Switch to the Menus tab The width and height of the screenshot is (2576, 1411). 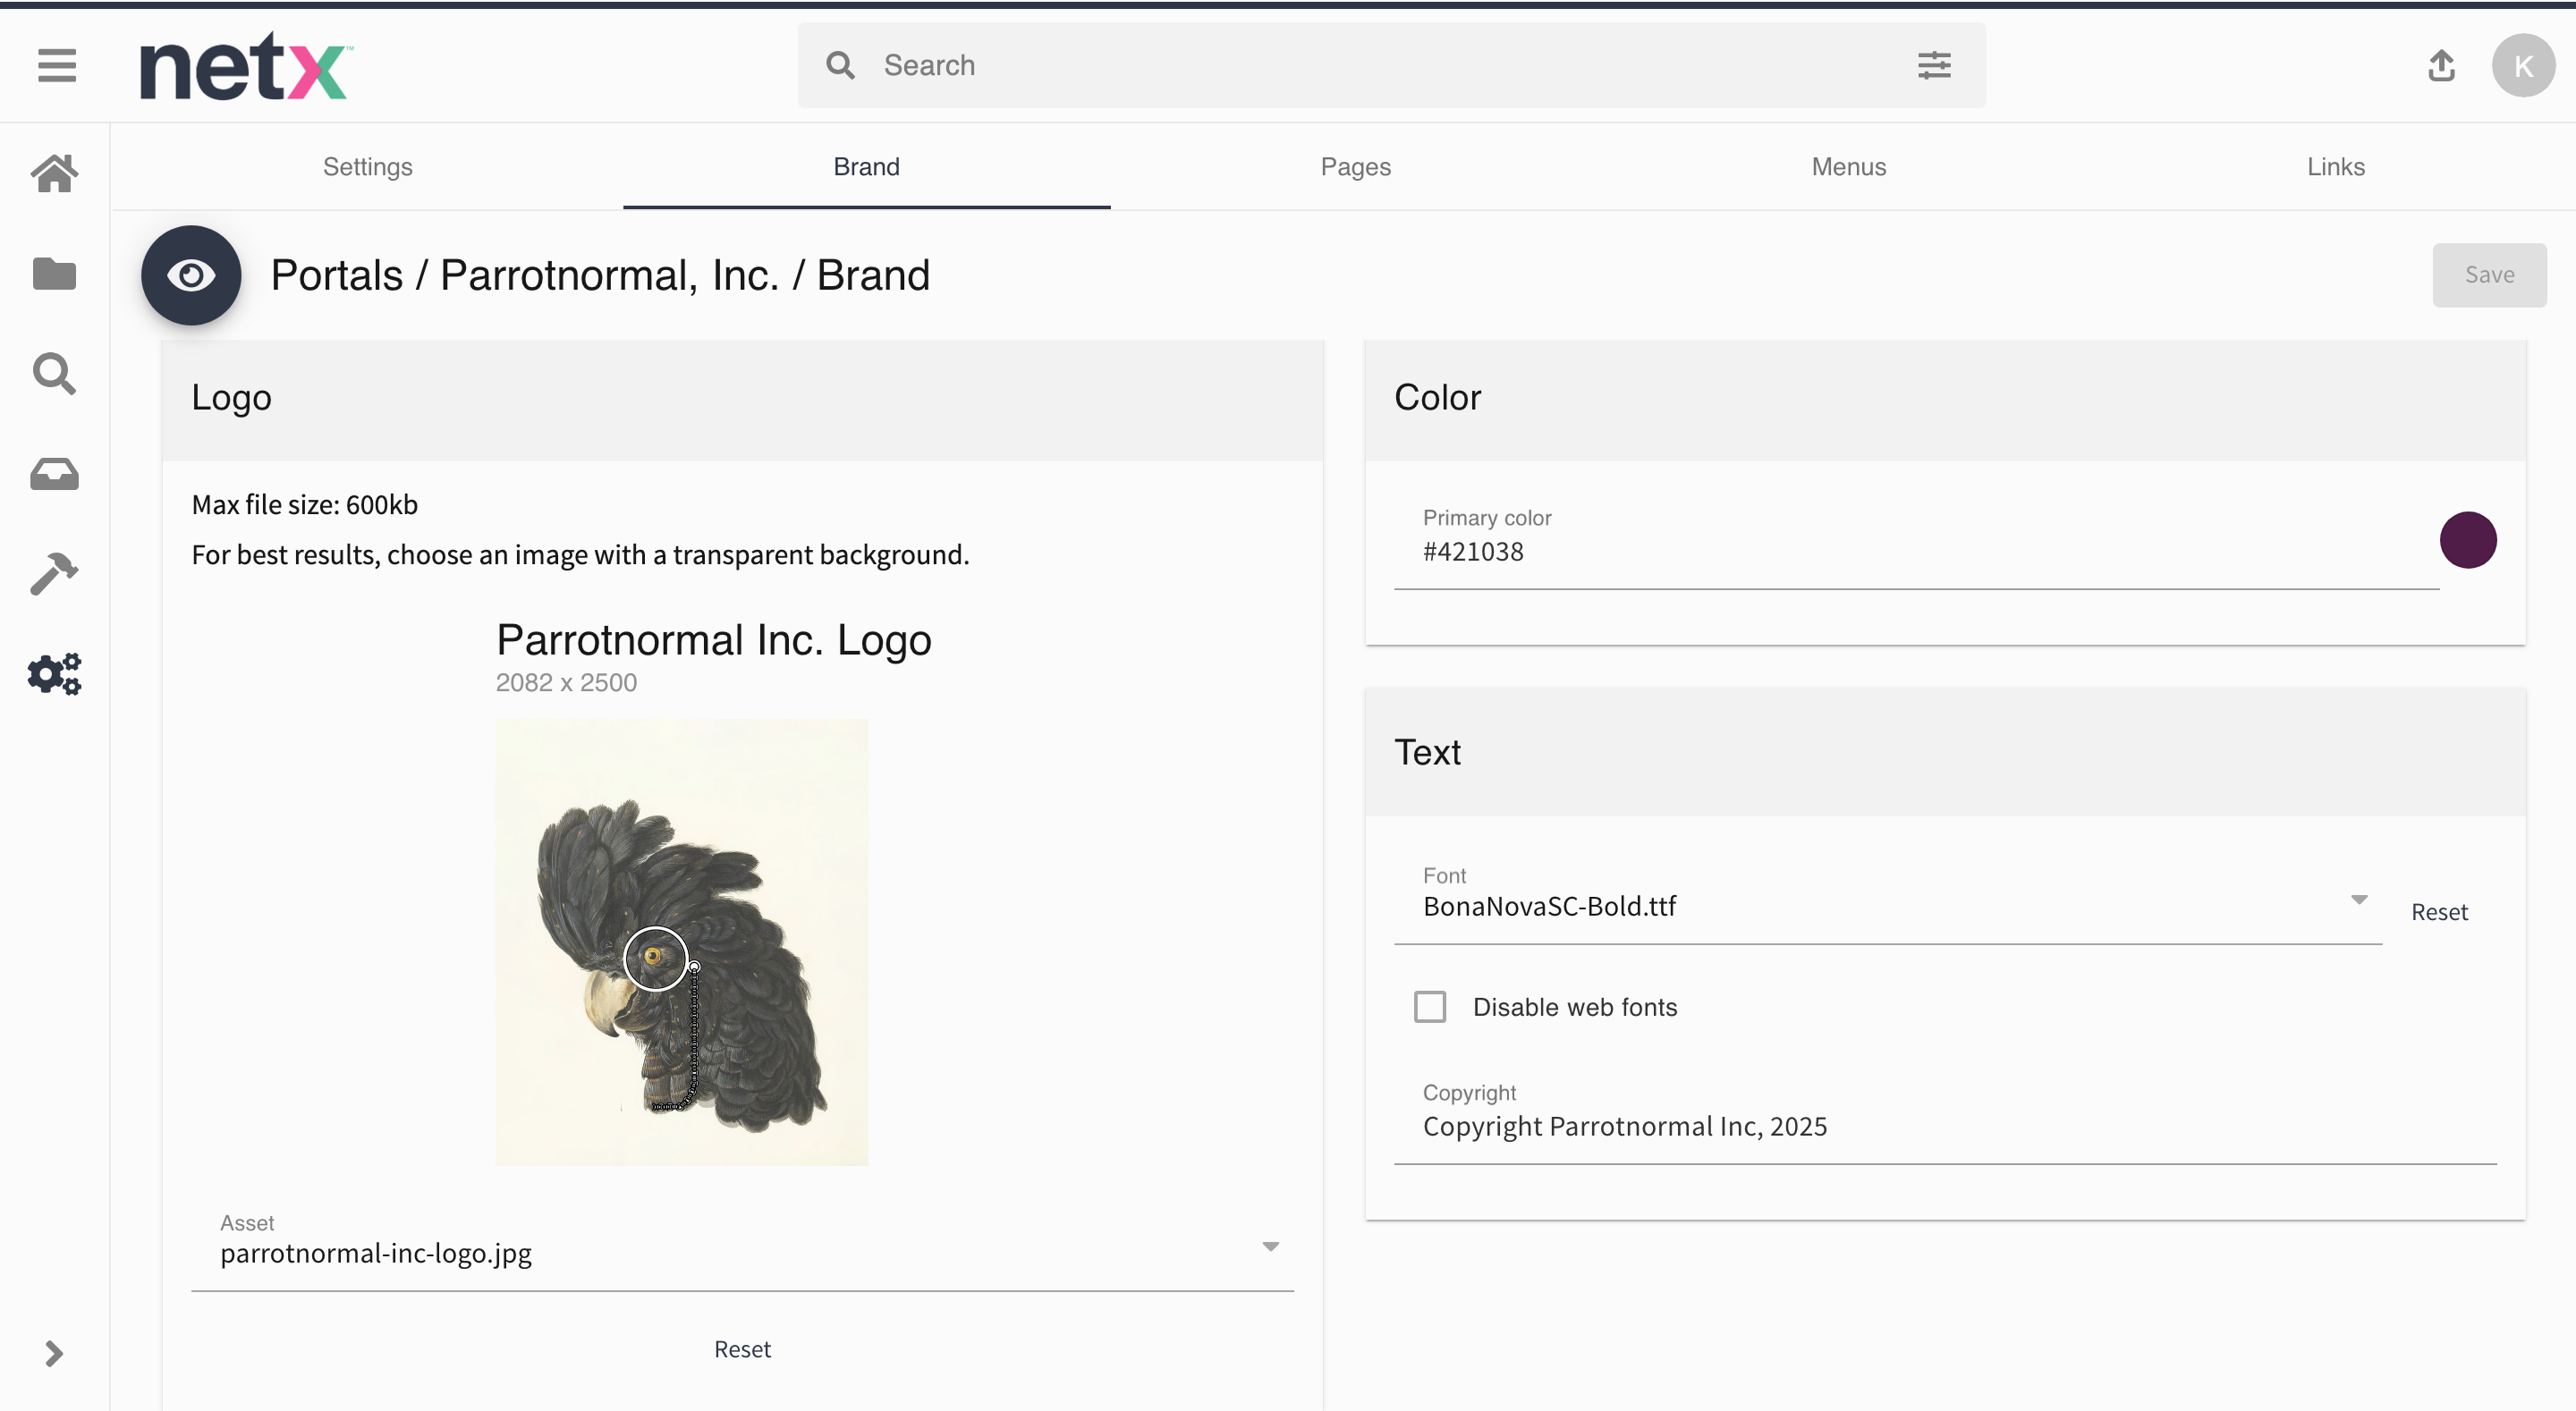click(x=1848, y=167)
